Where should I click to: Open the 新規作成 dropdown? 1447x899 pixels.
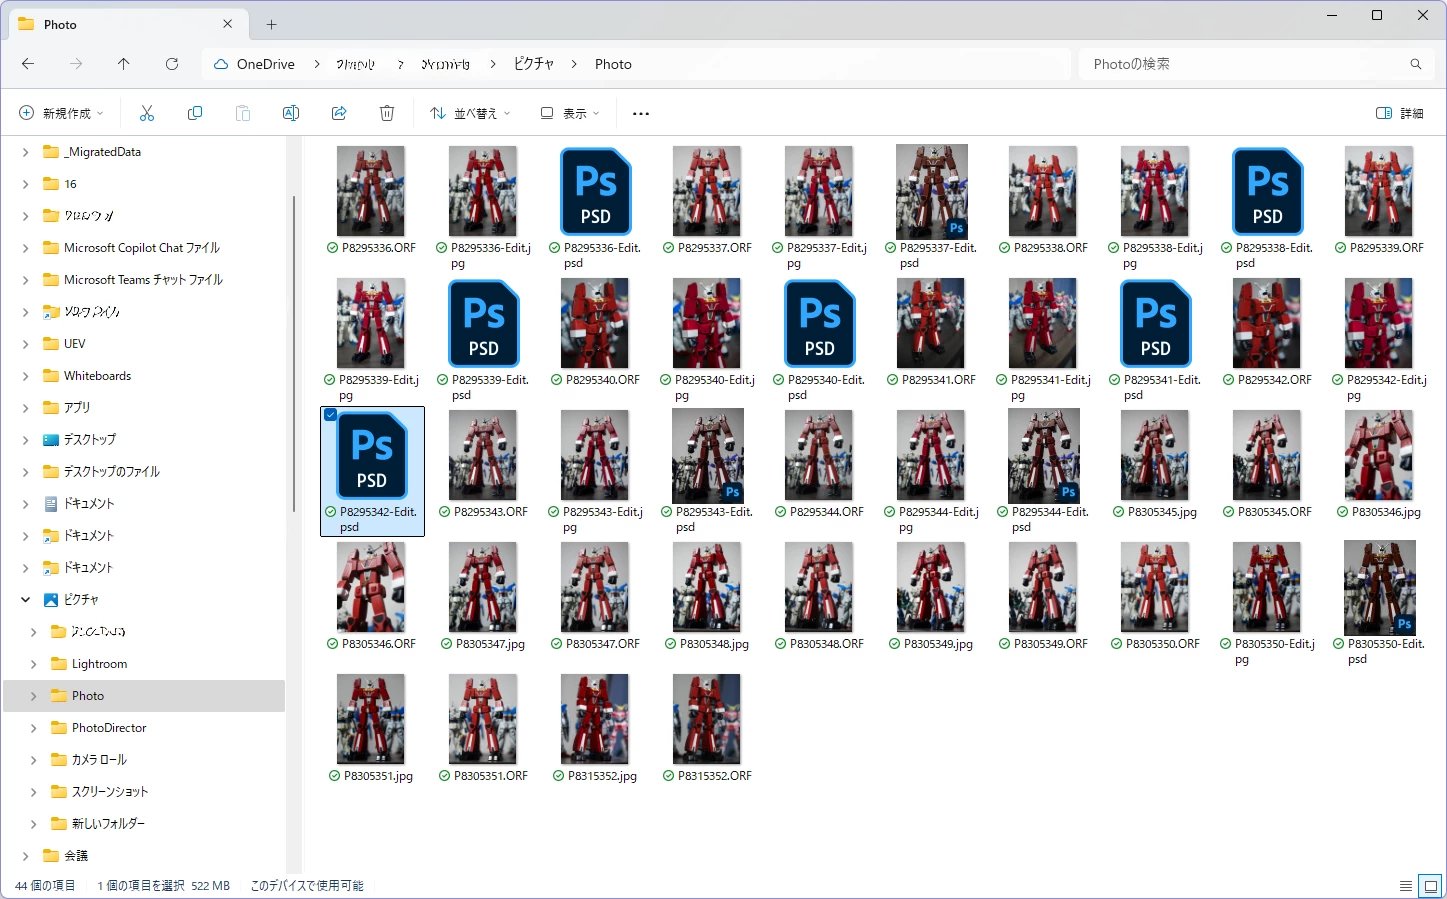61,113
